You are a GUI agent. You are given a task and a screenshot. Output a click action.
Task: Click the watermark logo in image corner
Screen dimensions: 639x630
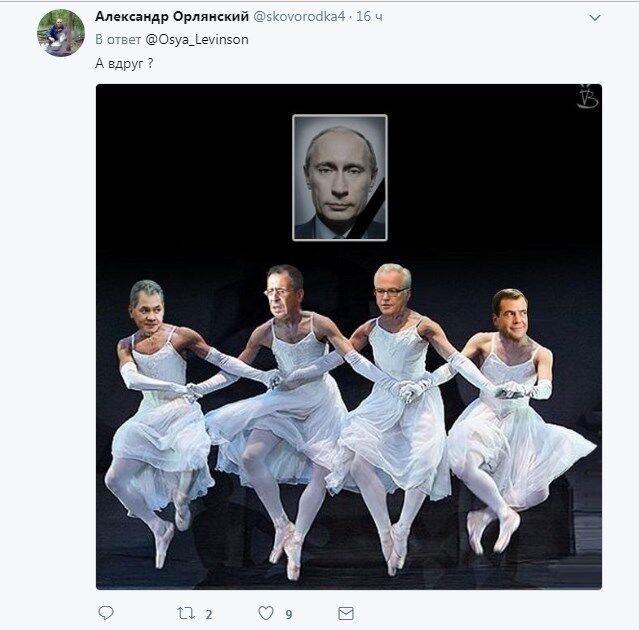(x=588, y=97)
